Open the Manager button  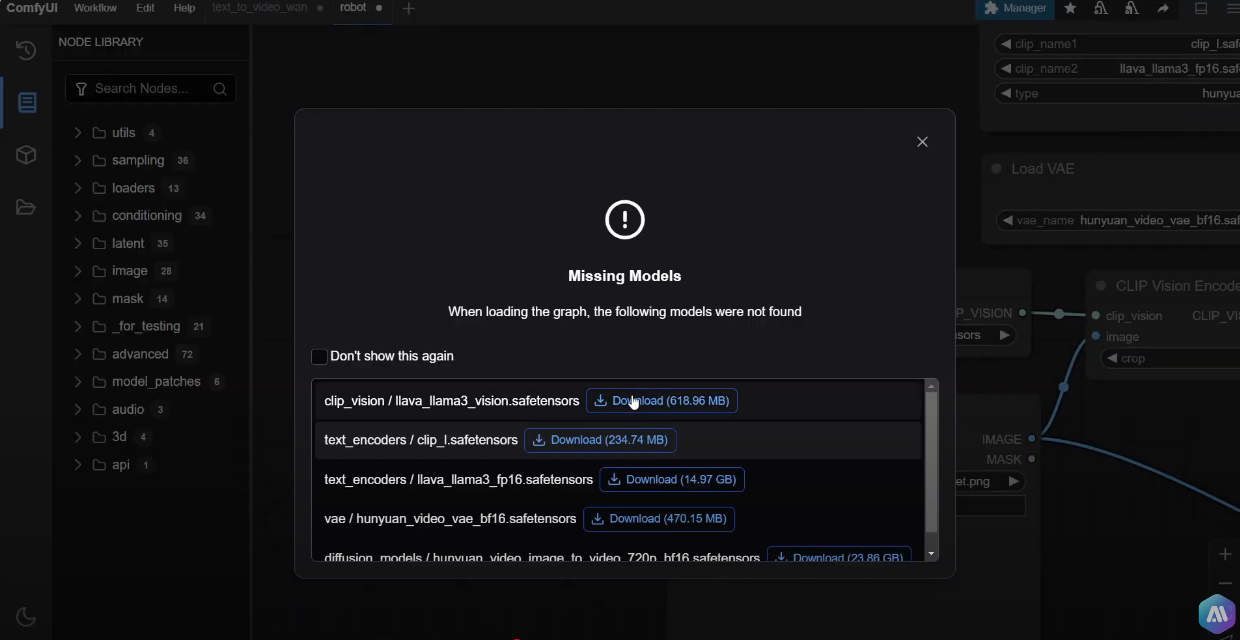point(1015,8)
